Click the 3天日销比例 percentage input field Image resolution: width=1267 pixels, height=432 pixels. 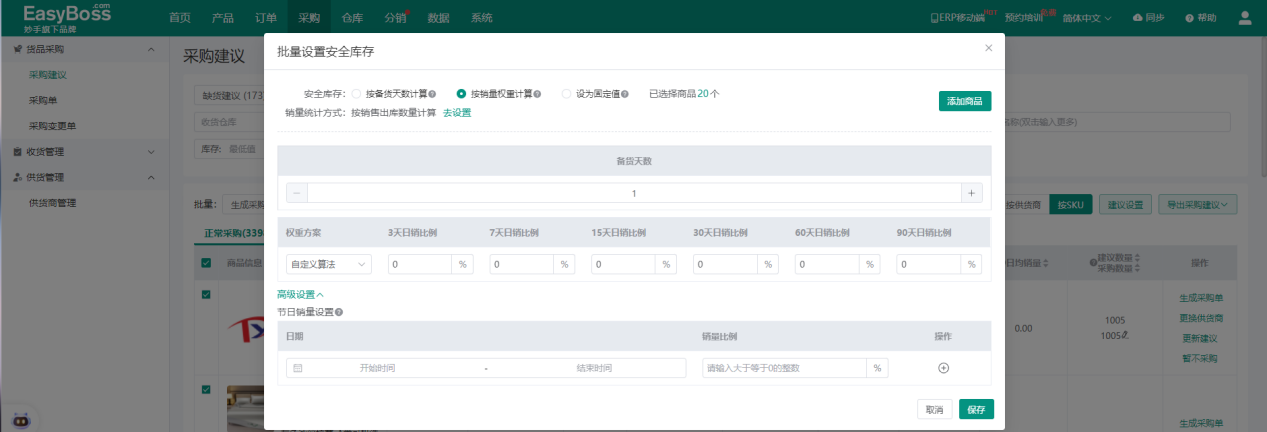[x=420, y=264]
